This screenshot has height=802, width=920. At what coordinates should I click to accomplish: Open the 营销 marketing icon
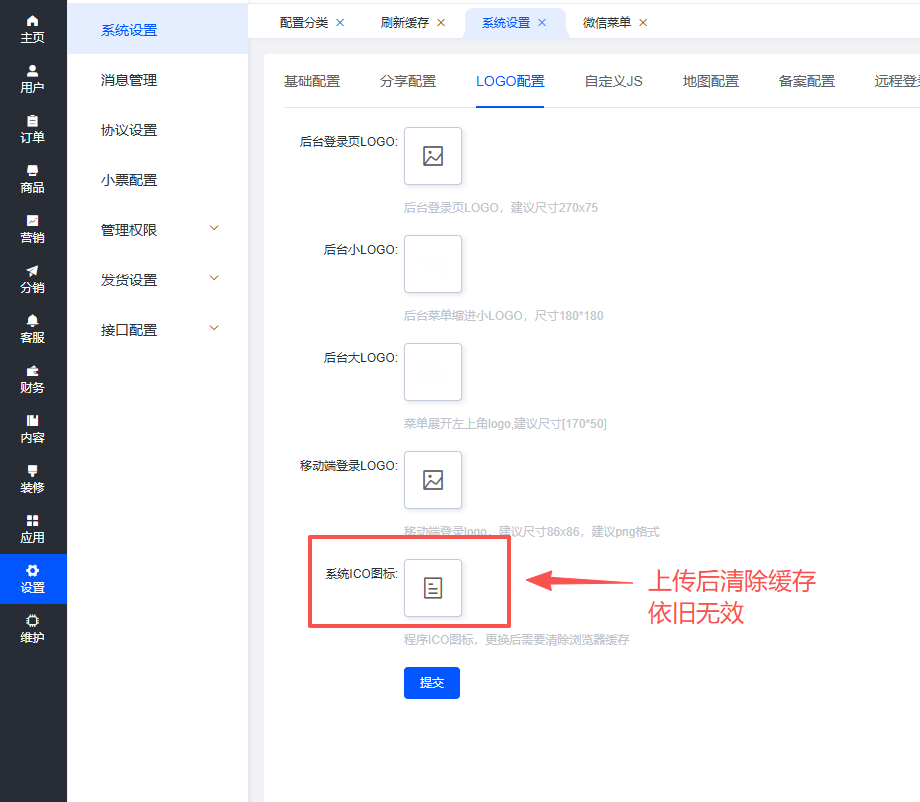(33, 221)
